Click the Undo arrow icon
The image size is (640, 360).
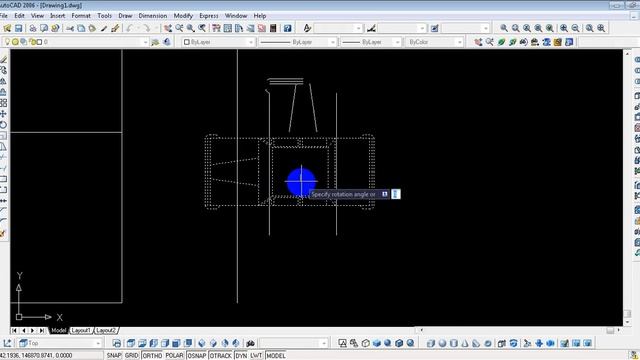click(129, 28)
